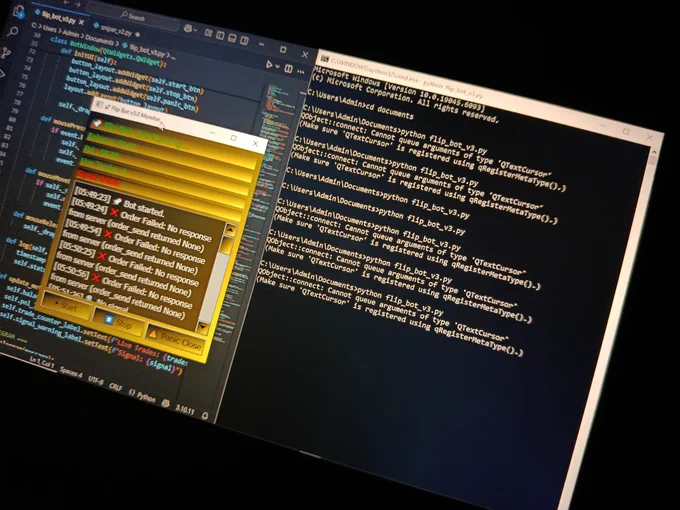Screen dimensions: 680x510
Task: Click Flip Bot window title bar icon
Action: 100,104
